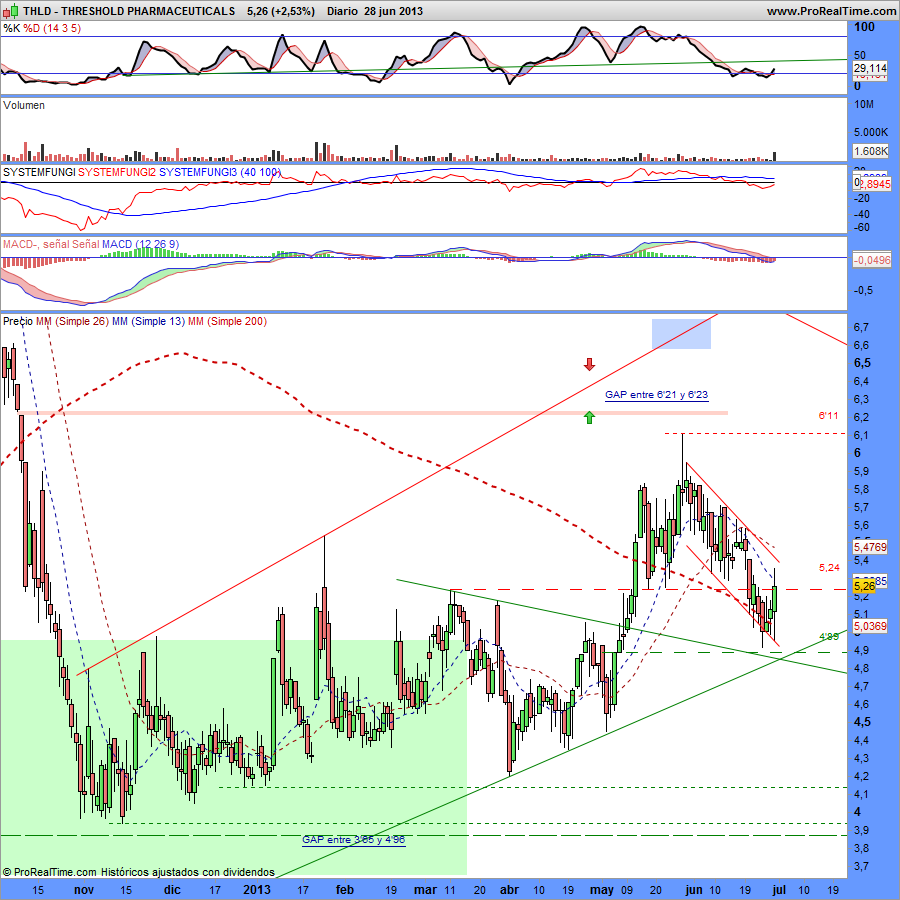
Task: Click the THLD - THRESHOLD PHARMACEUTICALS title
Action: [129, 11]
